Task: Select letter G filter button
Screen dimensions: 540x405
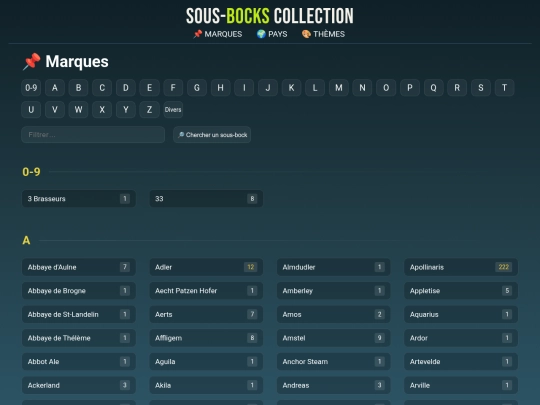Action: tap(197, 88)
